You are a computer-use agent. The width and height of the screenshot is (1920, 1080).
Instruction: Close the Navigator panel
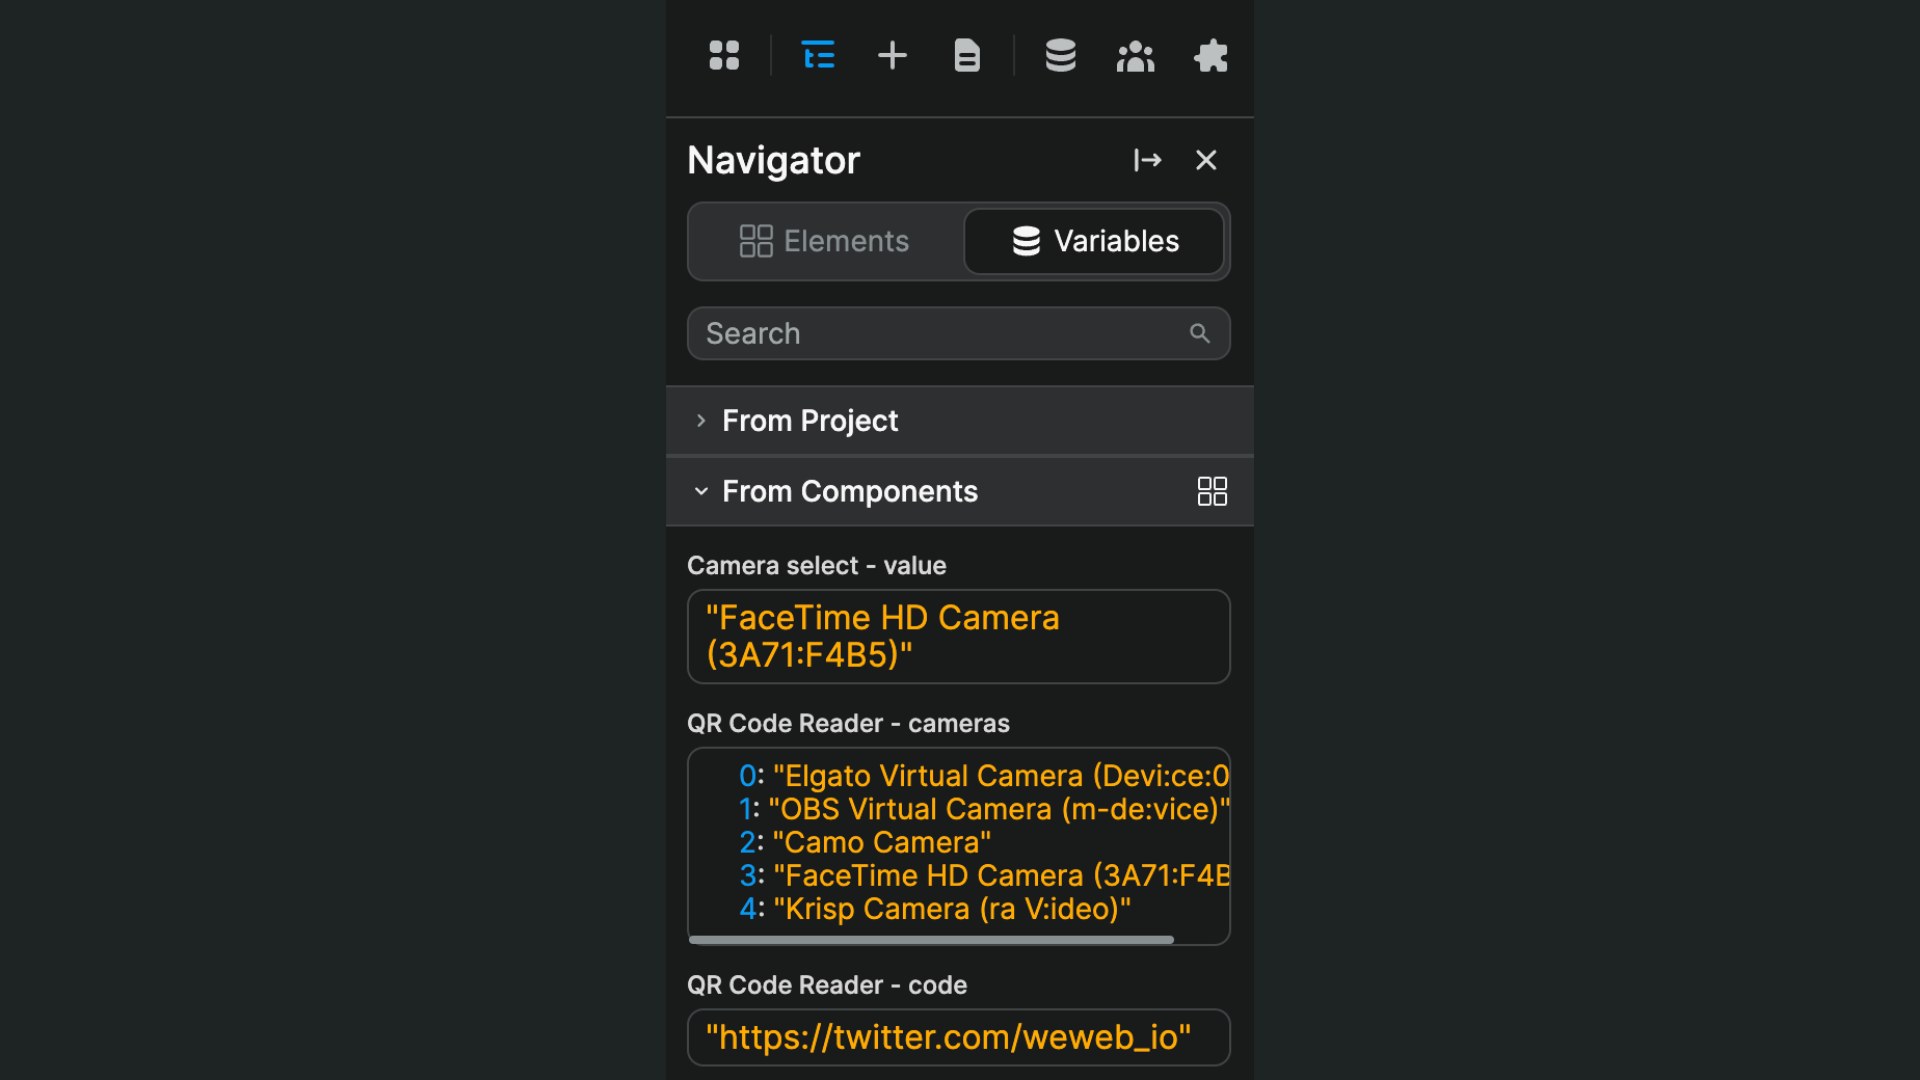[1206, 160]
